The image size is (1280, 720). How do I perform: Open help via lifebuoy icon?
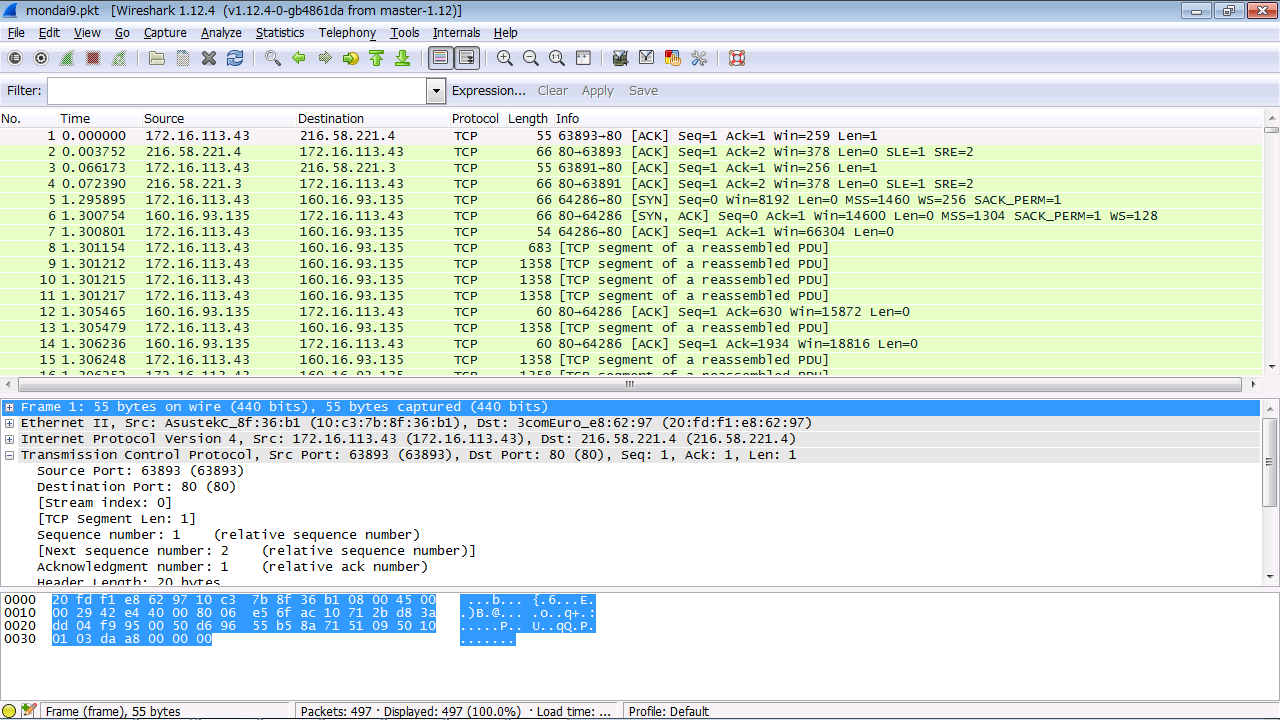[737, 58]
